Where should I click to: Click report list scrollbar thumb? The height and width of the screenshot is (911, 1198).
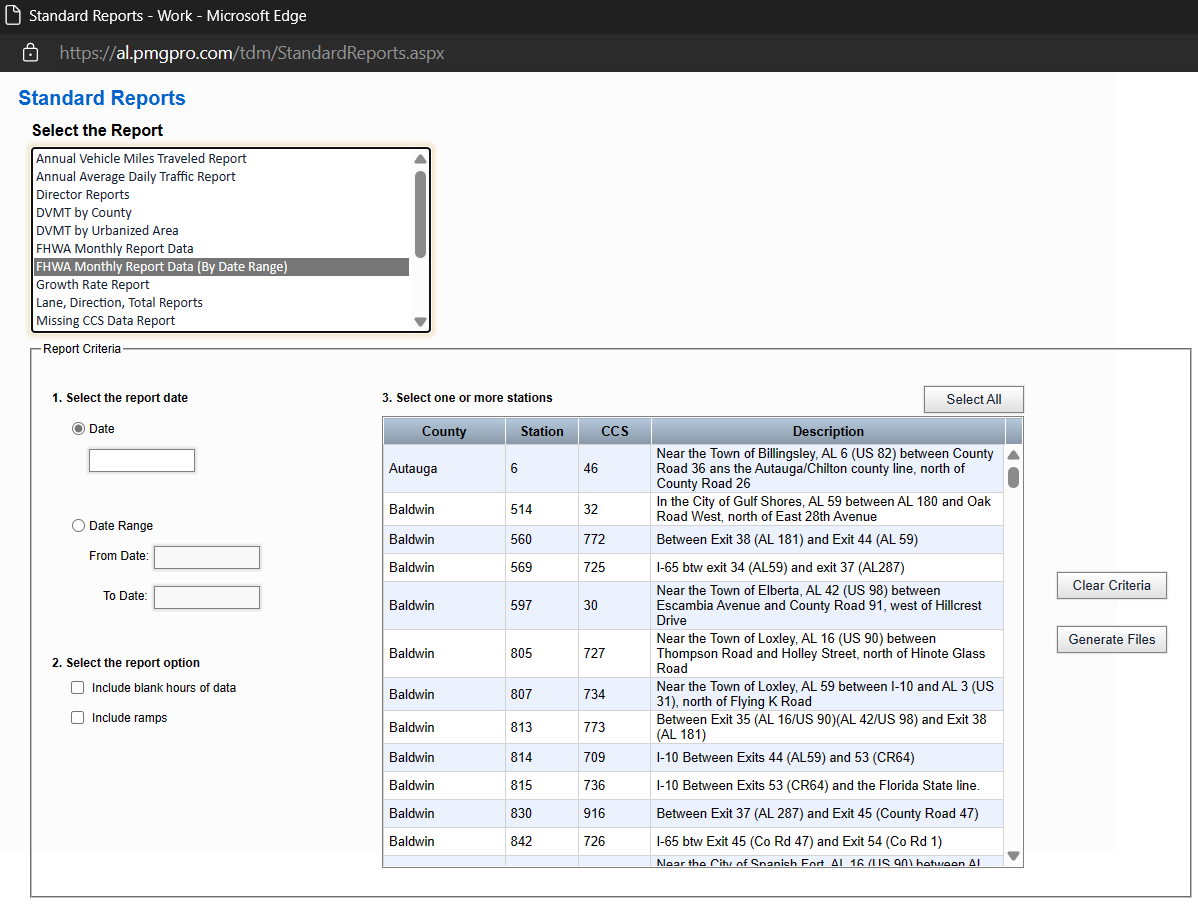(x=420, y=215)
